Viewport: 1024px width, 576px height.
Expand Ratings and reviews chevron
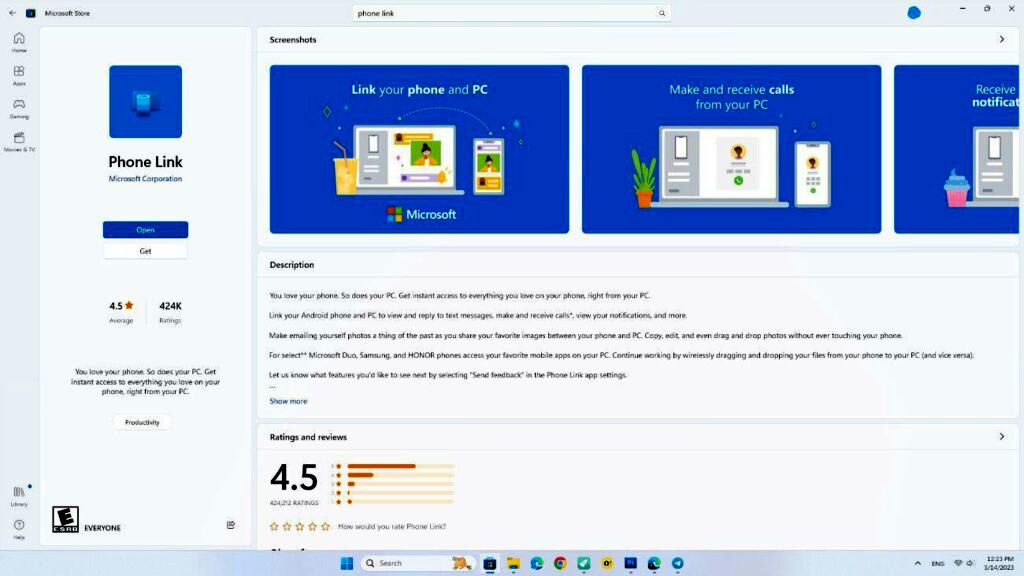point(1002,437)
